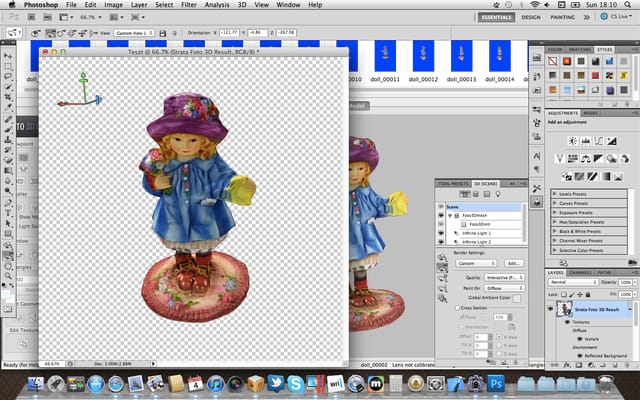Viewport: 640px width, 400px height.
Task: Switch to the Swatches tab
Action: (580, 49)
